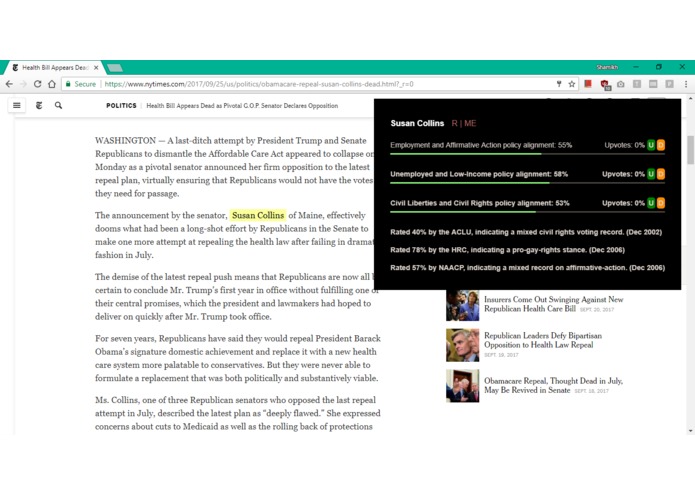Open a new browser tab

pos(115,68)
